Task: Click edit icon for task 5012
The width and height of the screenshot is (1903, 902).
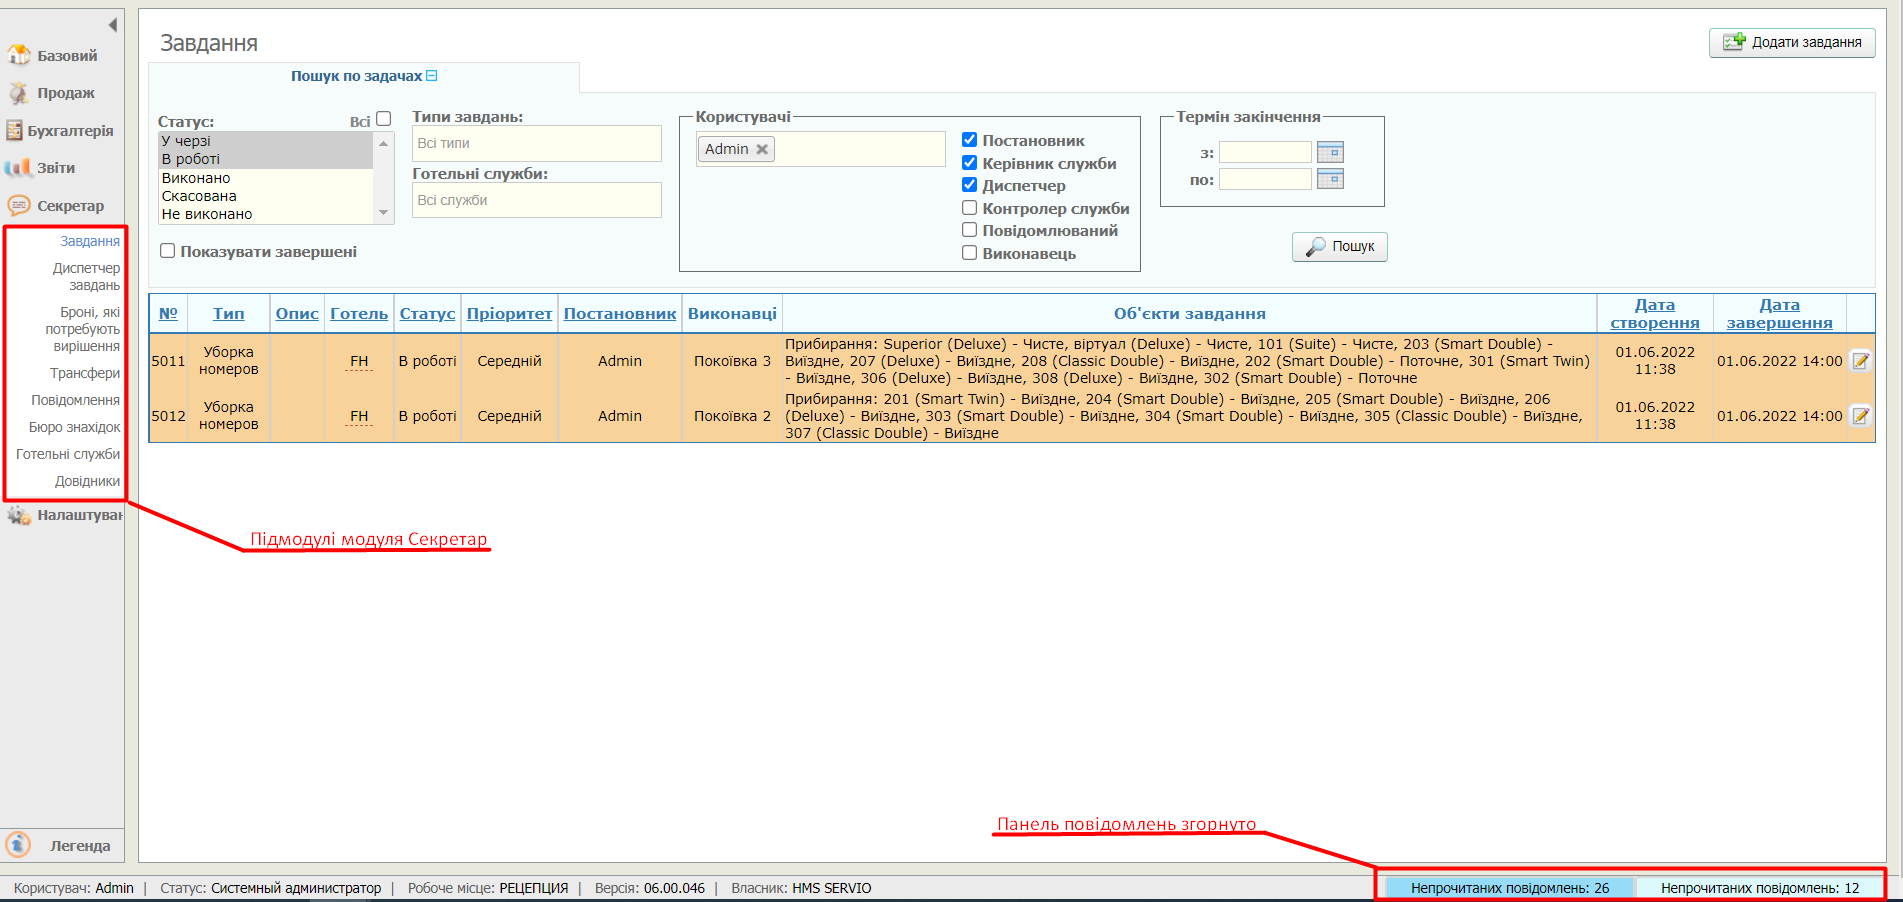Action: [x=1860, y=416]
